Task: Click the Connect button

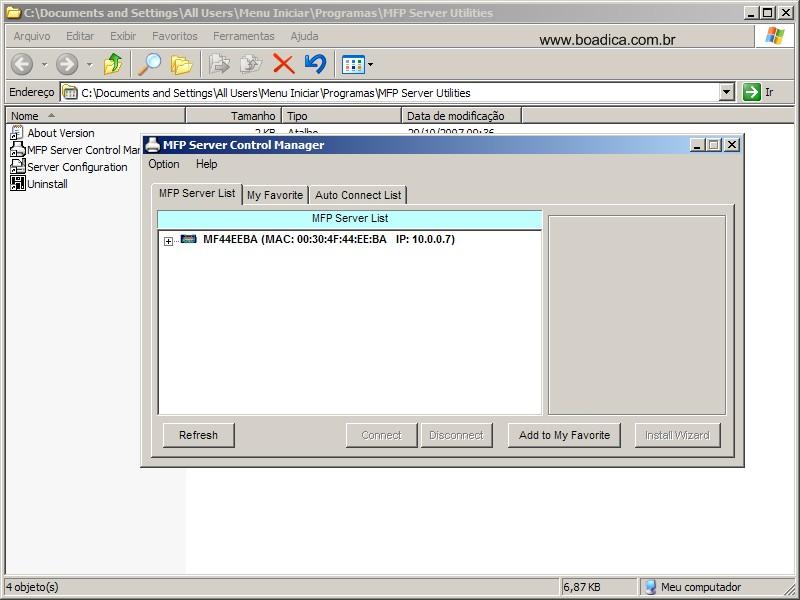Action: coord(381,435)
